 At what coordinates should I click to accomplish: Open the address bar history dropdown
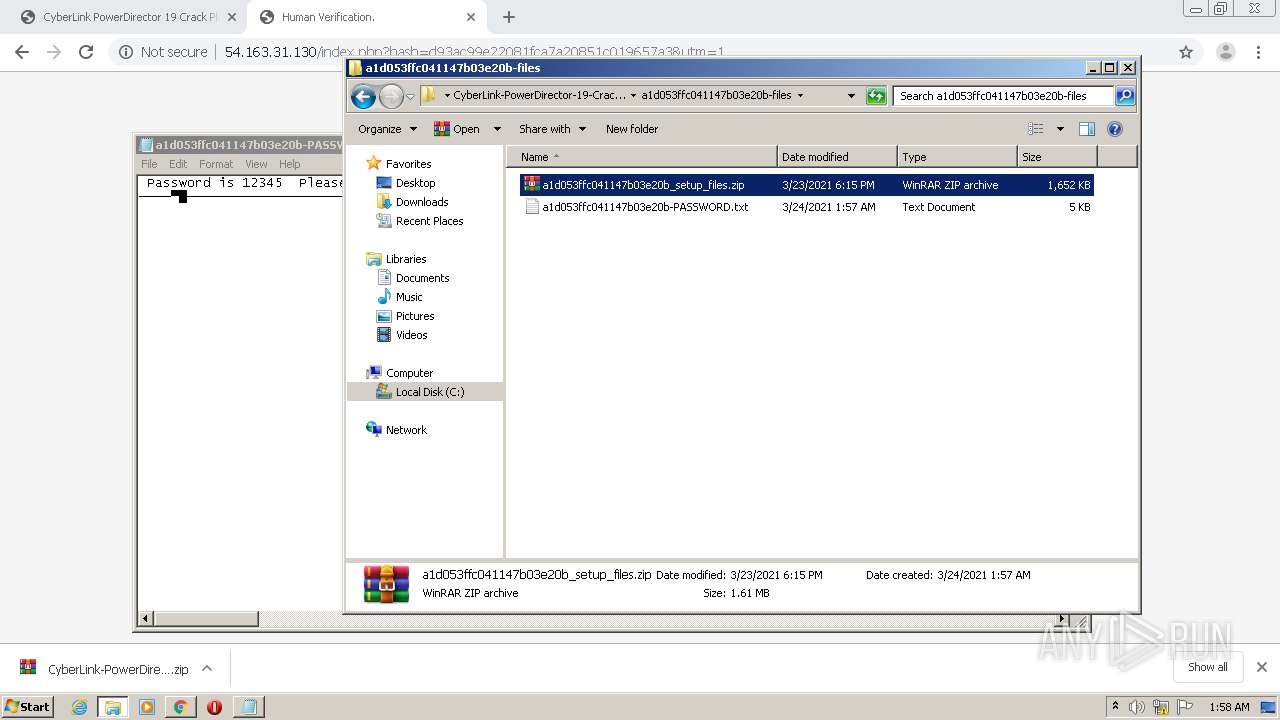click(851, 96)
